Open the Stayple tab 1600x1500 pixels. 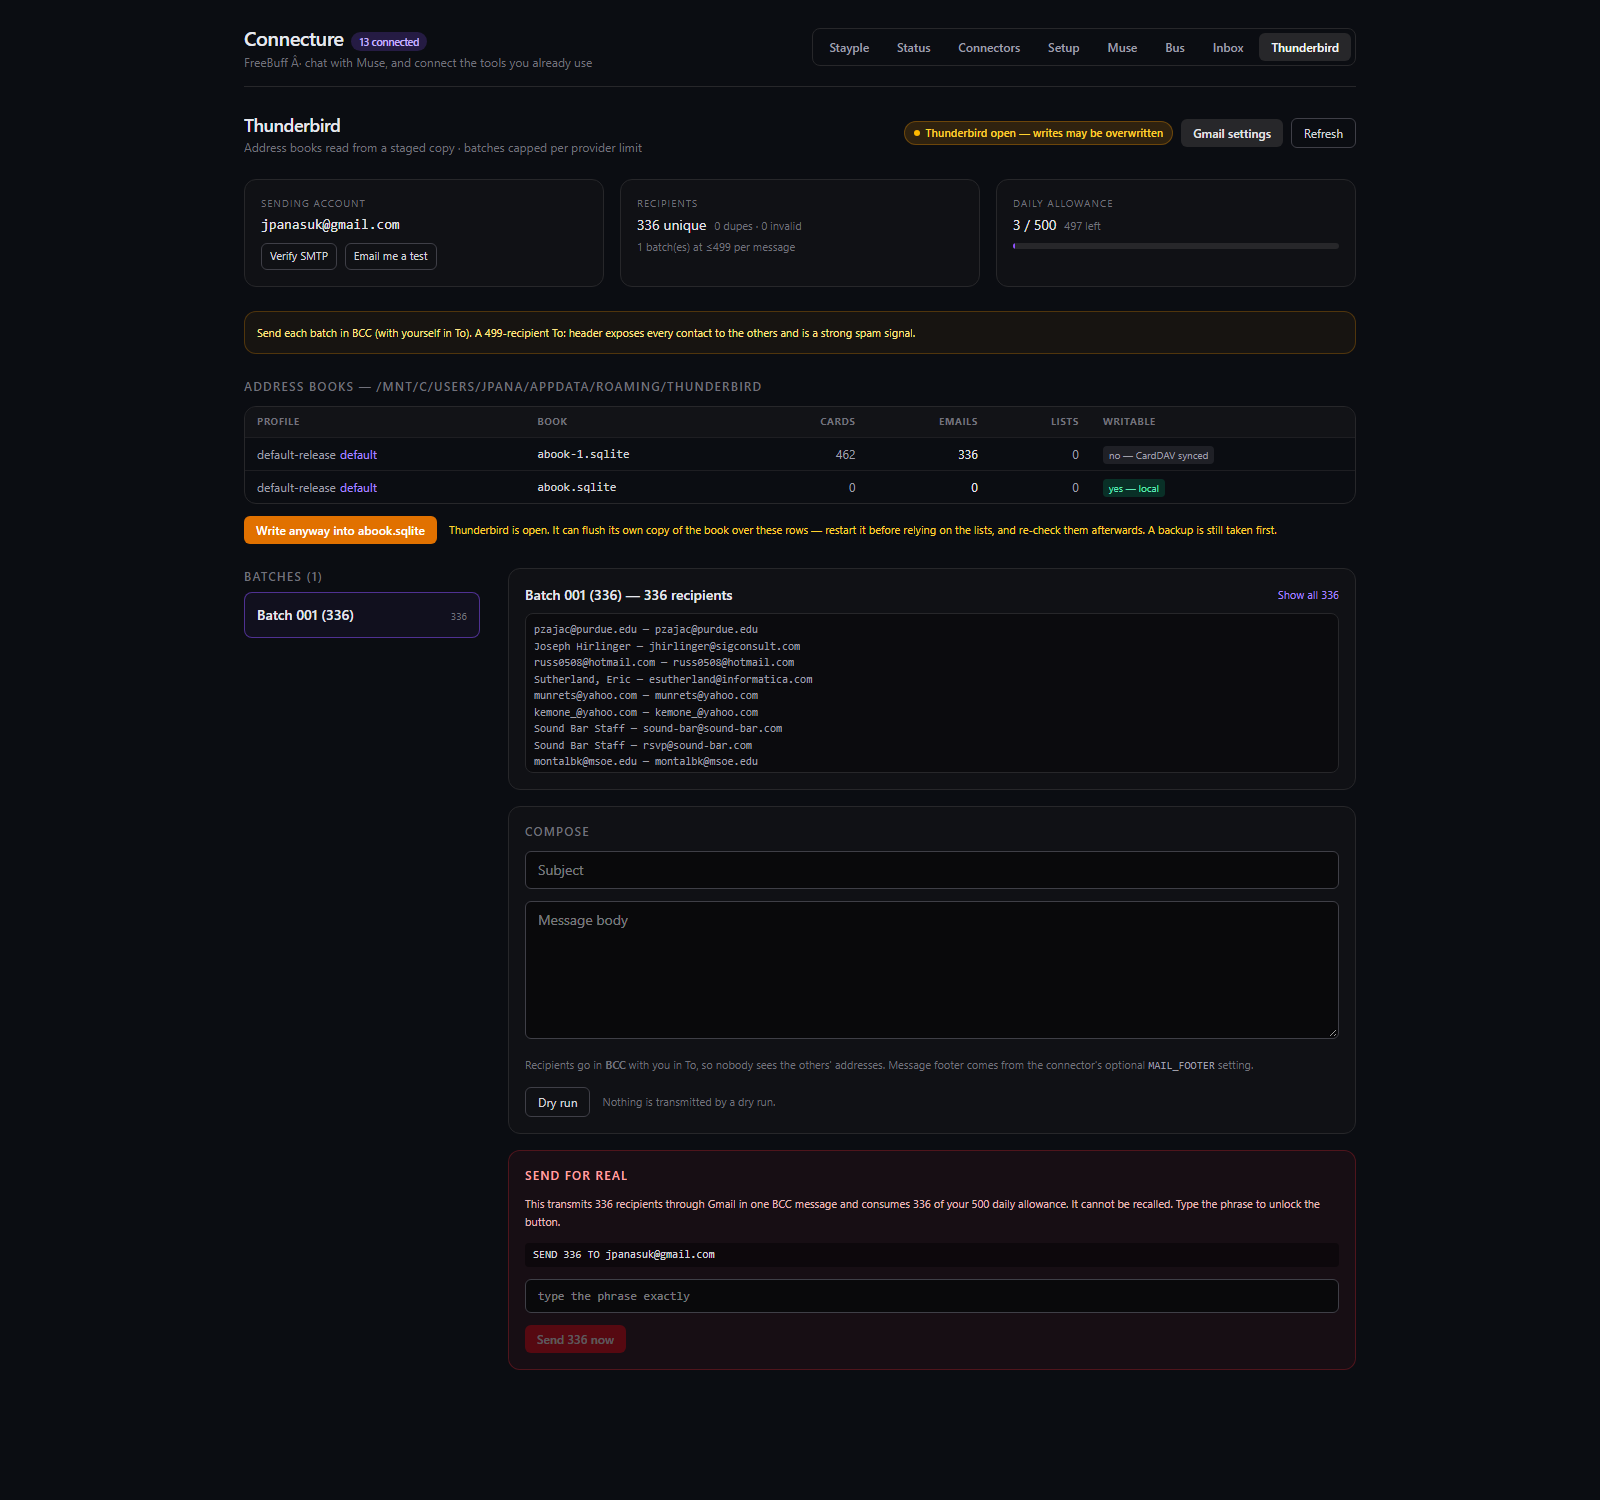click(849, 48)
